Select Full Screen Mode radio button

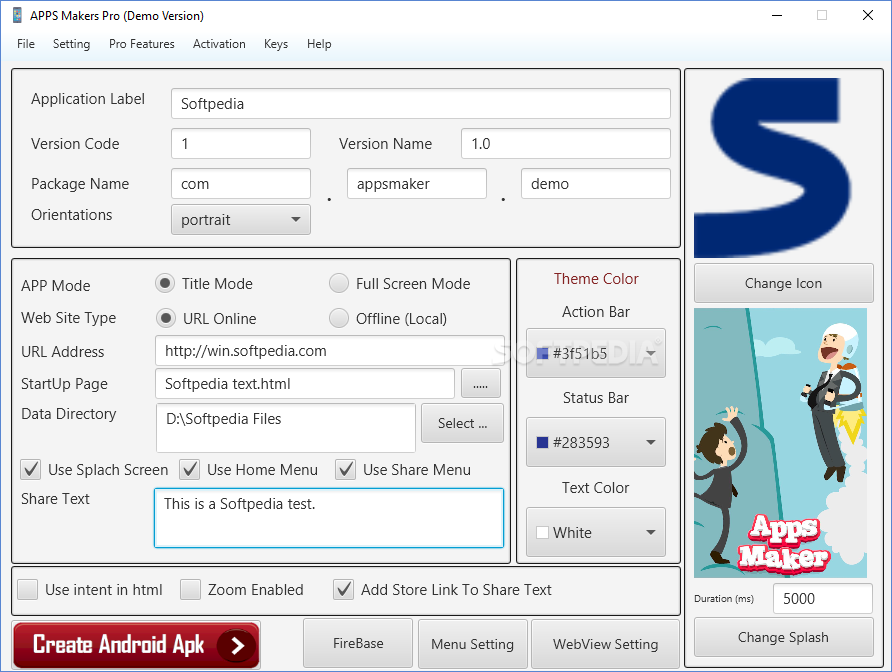(338, 283)
